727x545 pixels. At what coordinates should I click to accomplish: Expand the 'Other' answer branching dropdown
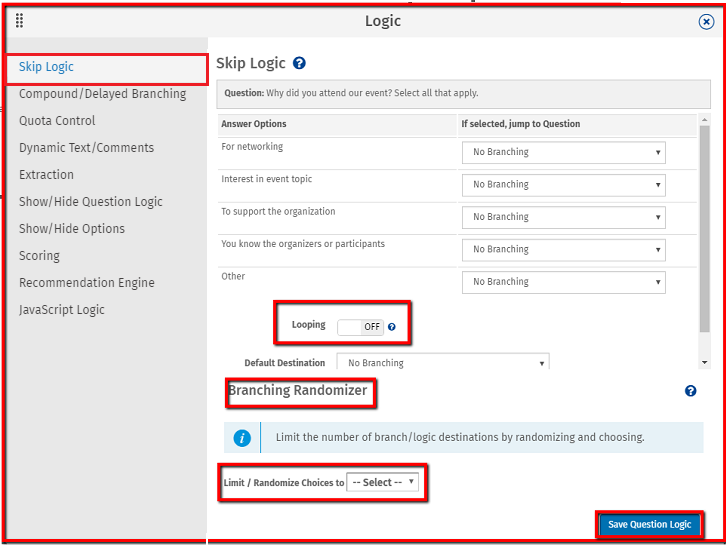pyautogui.click(x=563, y=282)
